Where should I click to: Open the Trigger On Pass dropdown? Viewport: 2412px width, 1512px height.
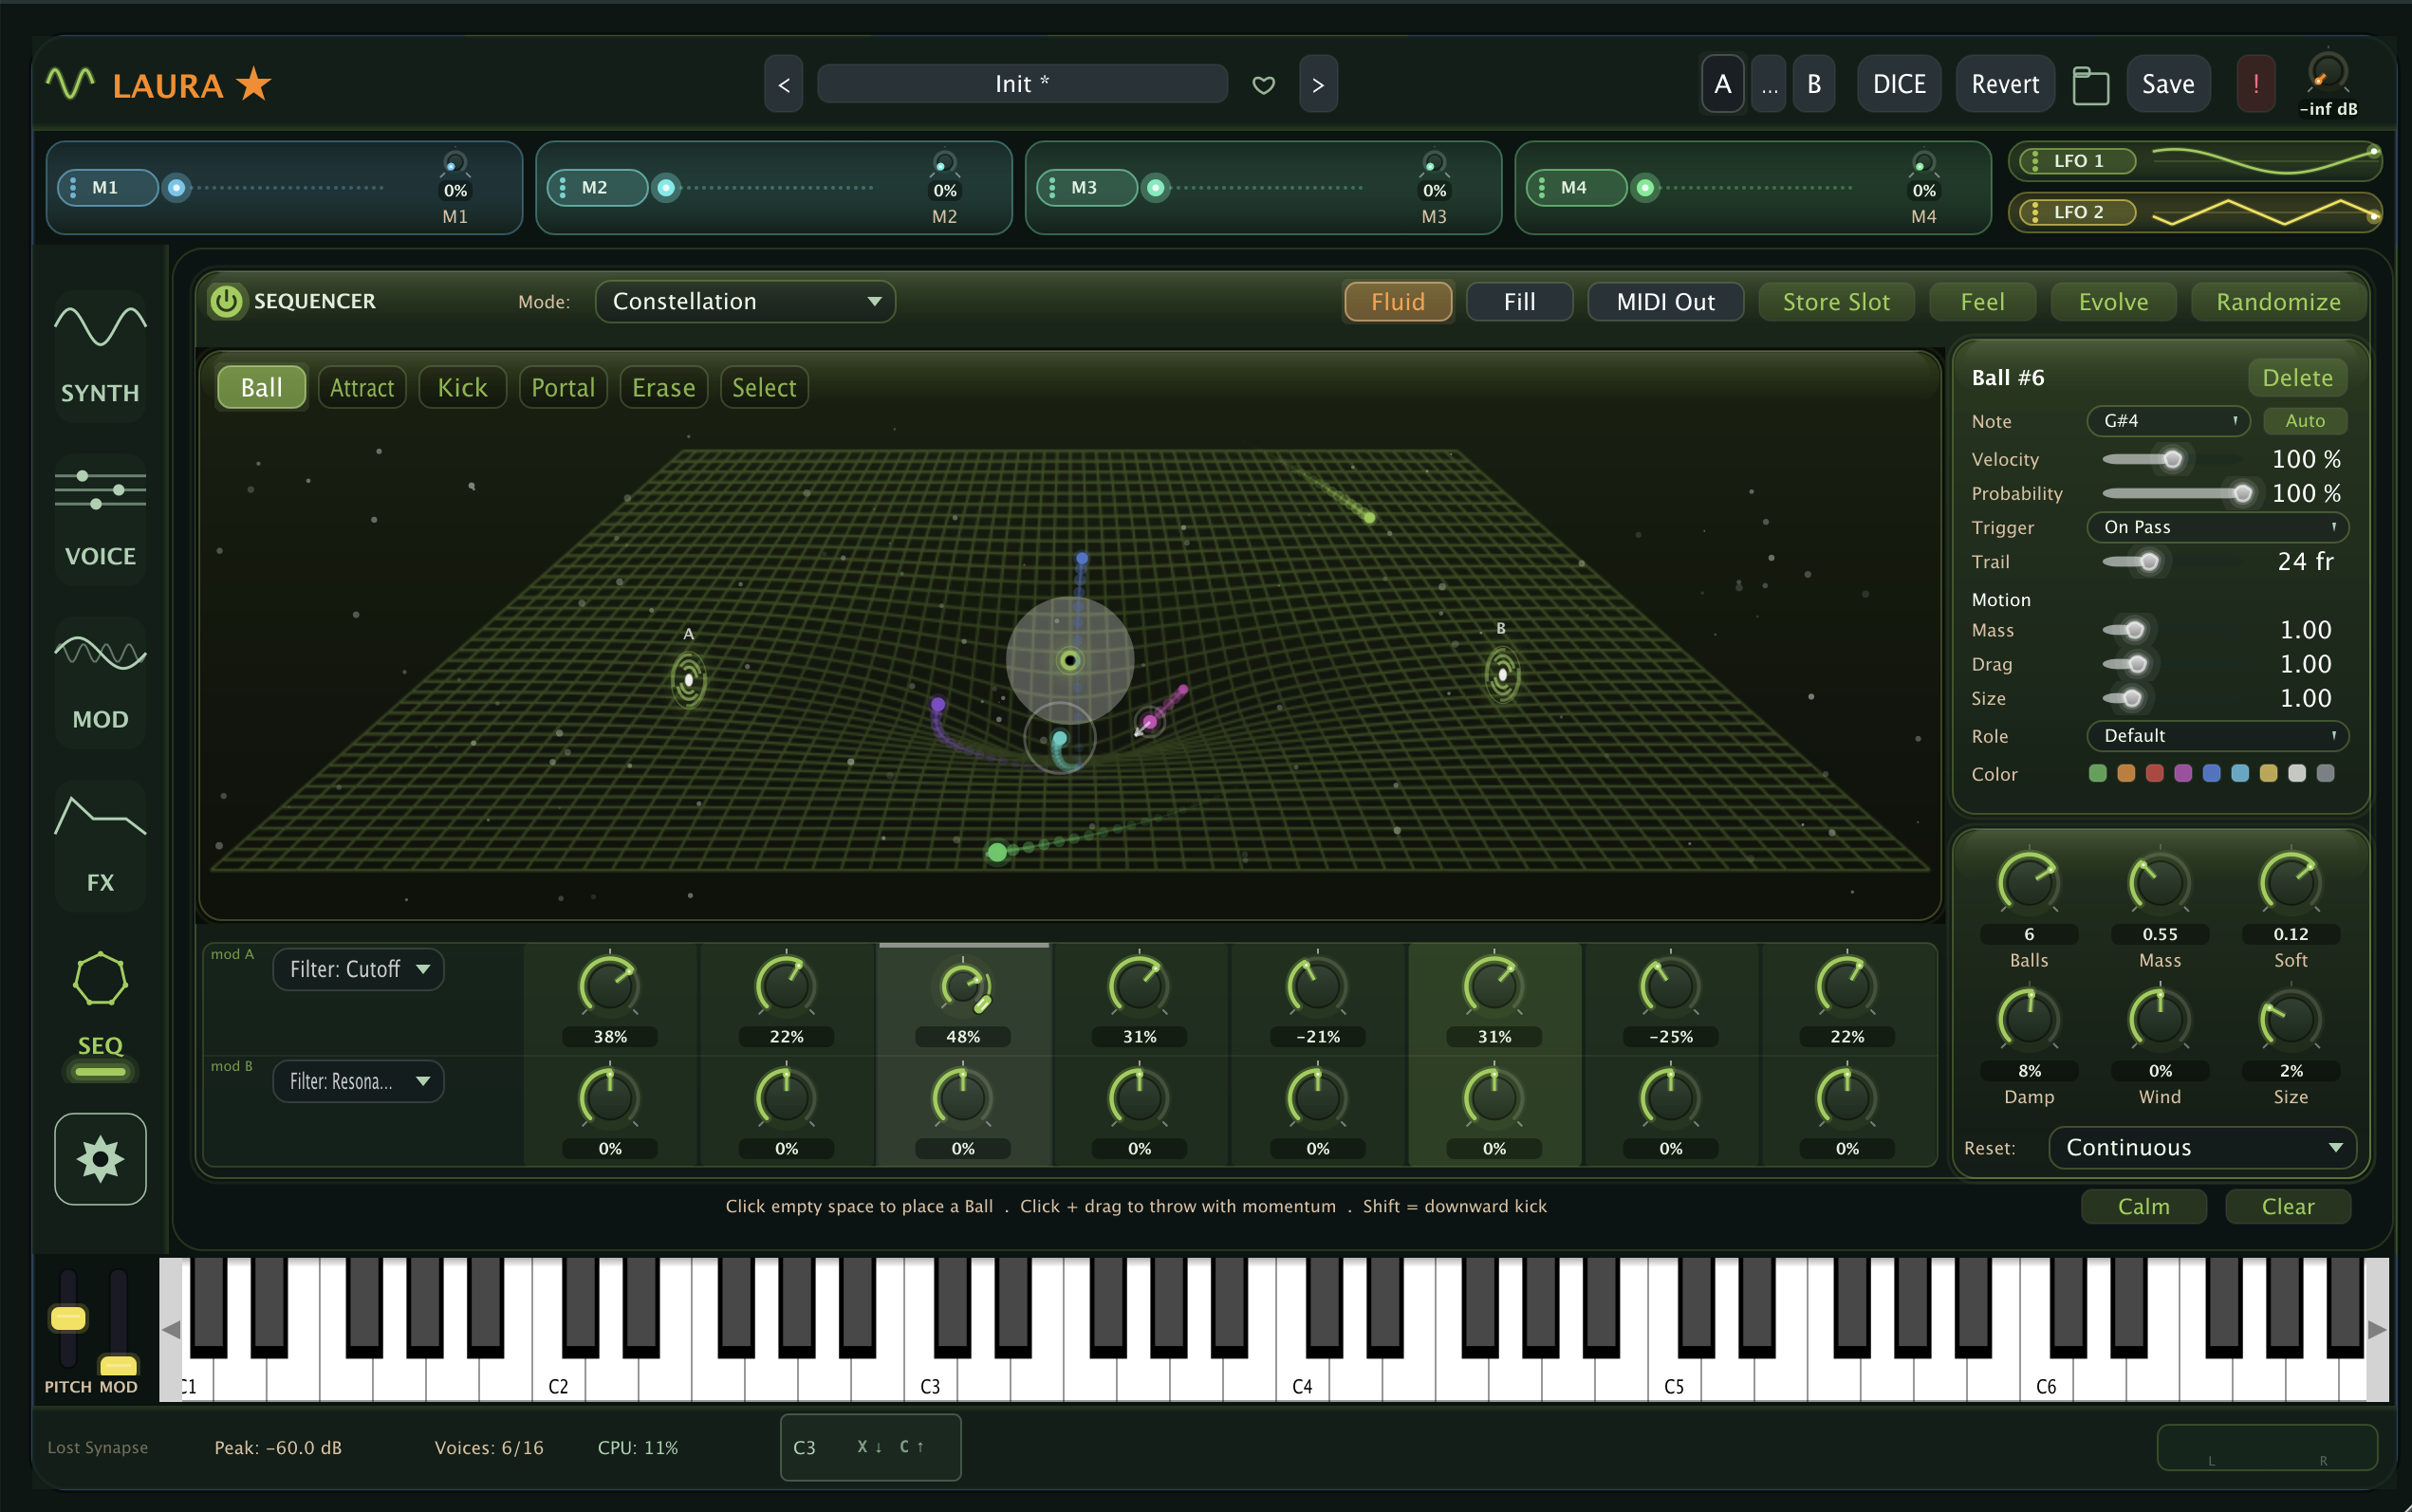(x=2217, y=527)
